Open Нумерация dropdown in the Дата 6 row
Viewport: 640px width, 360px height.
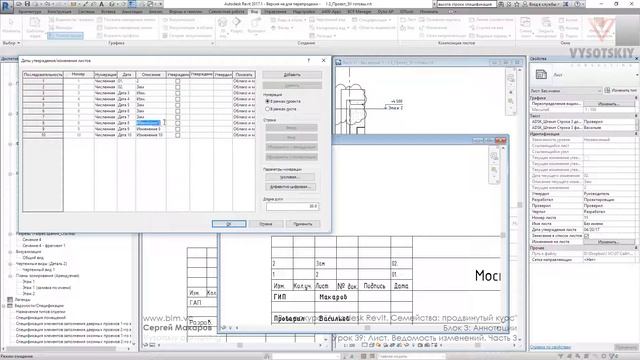(x=105, y=111)
